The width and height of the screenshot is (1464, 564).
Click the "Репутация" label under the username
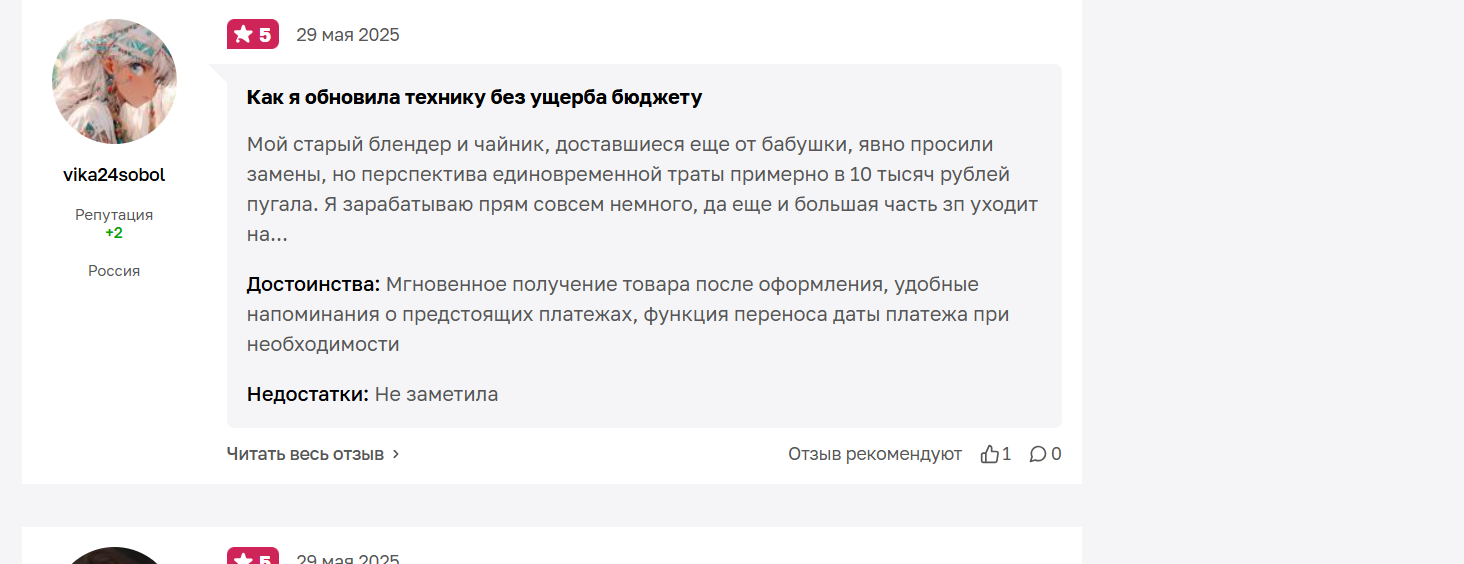tap(114, 215)
